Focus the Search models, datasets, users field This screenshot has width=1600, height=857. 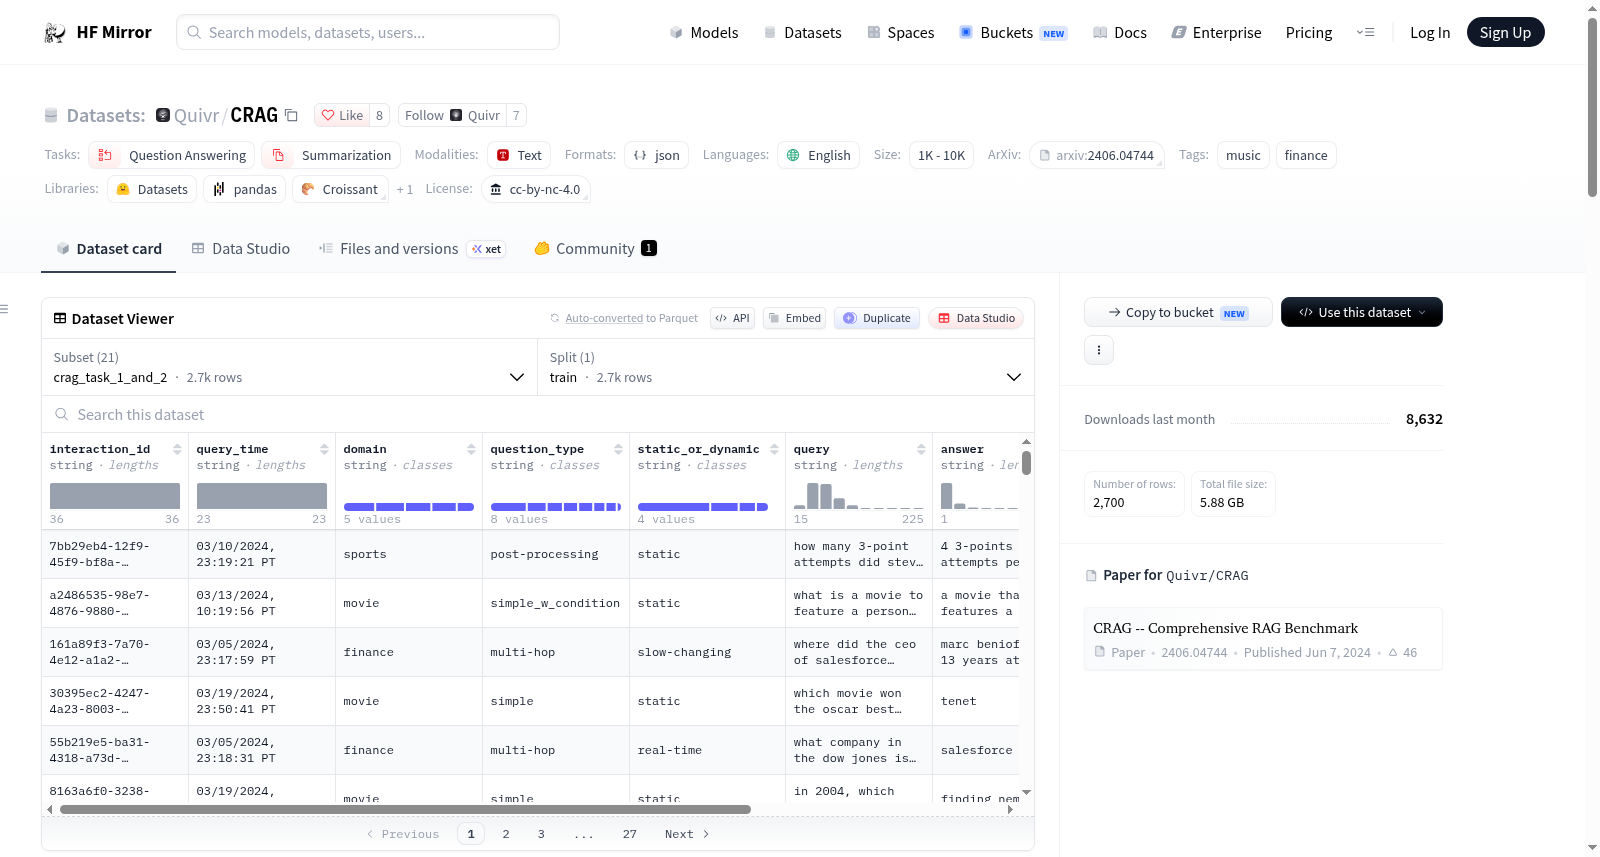368,32
